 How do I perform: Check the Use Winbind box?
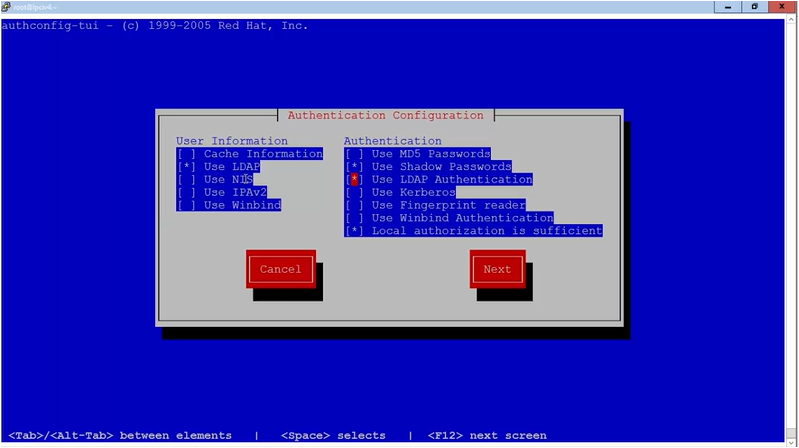pyautogui.click(x=186, y=205)
